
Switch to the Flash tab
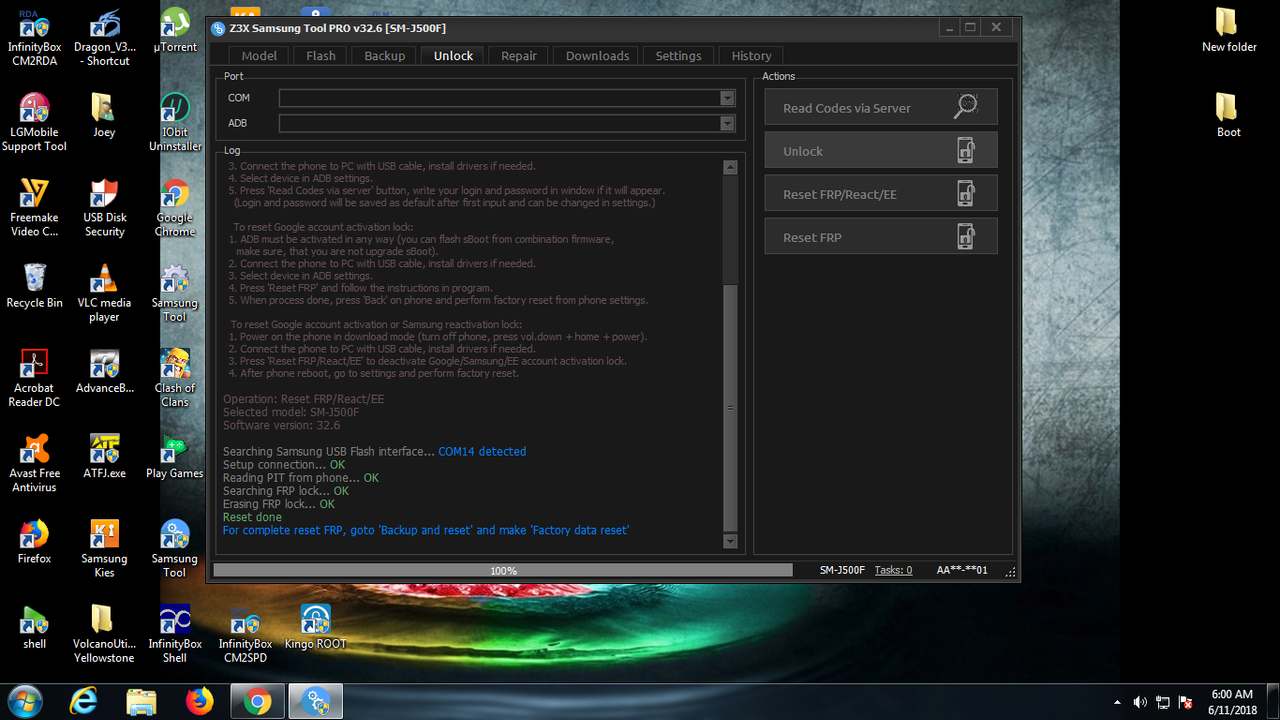point(320,56)
